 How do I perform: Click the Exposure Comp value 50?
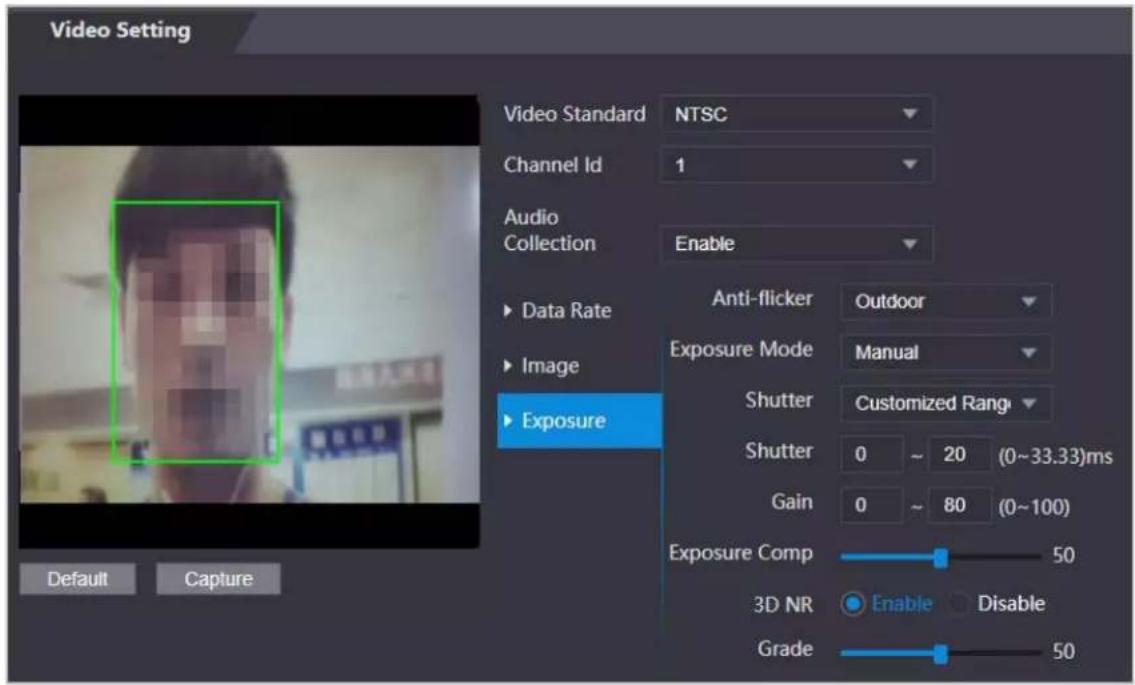tap(1063, 555)
